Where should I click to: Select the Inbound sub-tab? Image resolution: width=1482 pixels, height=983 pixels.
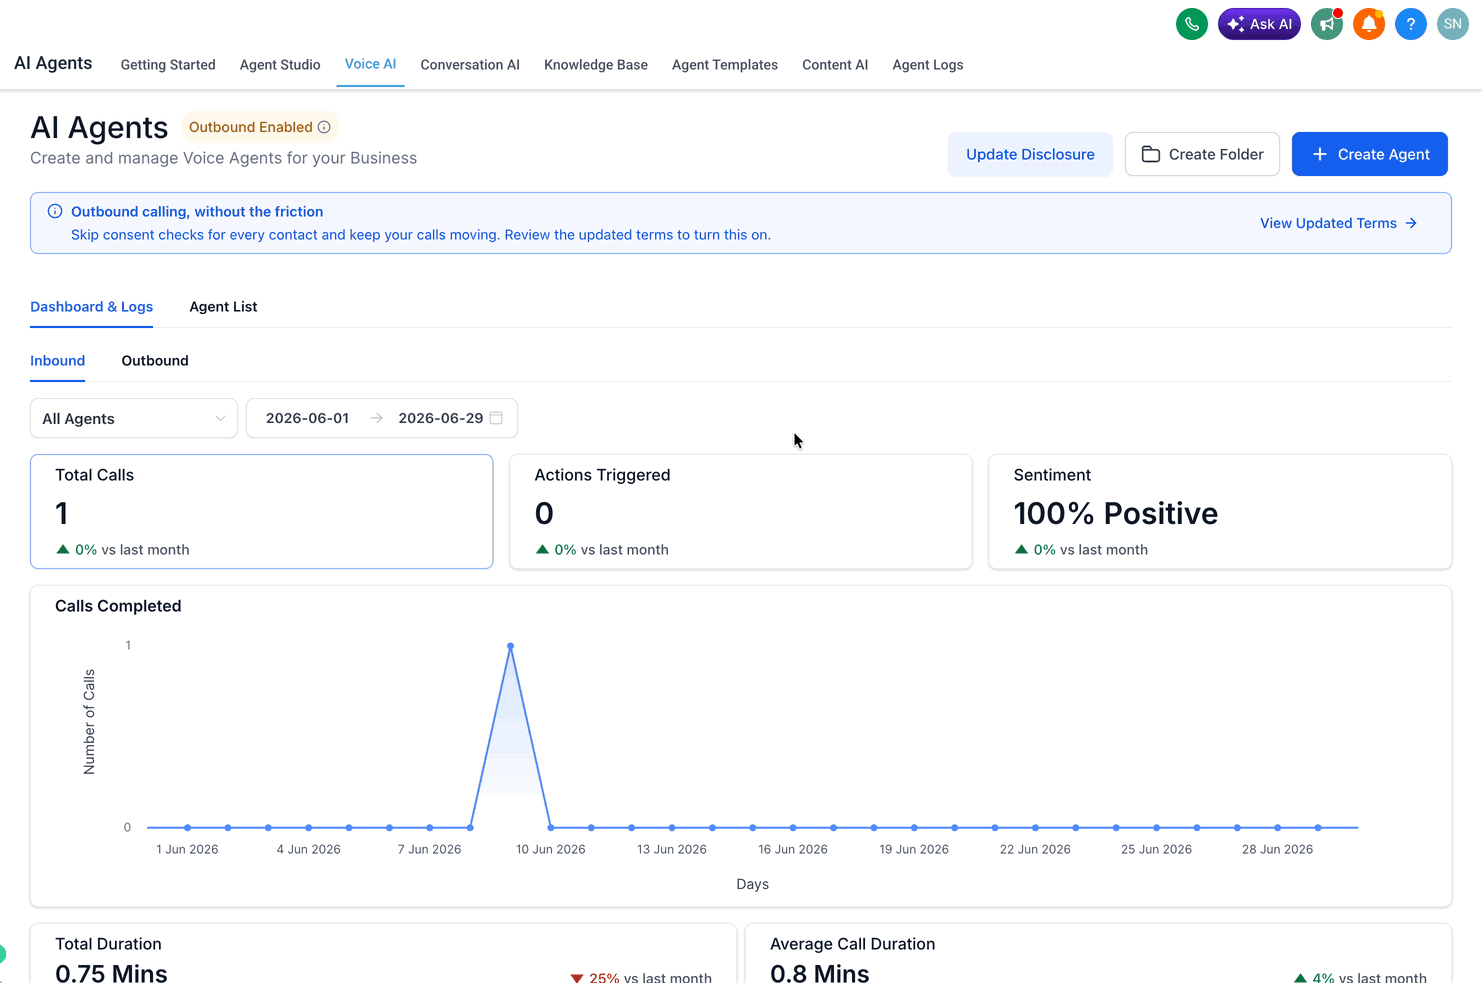pyautogui.click(x=58, y=361)
